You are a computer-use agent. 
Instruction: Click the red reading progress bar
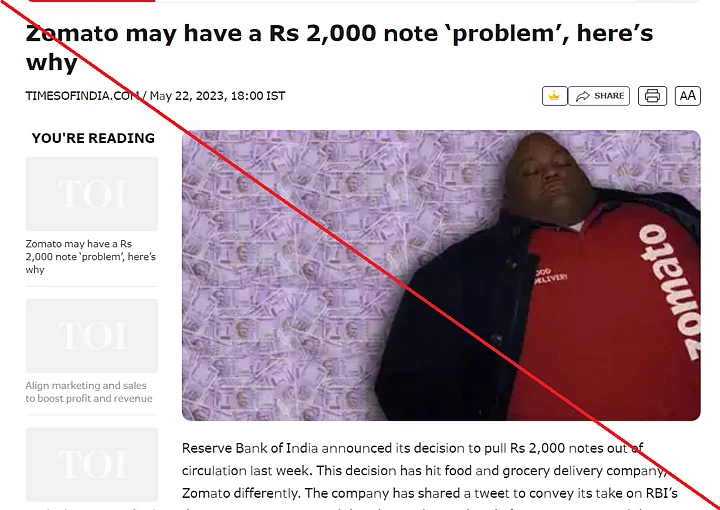click(x=92, y=1)
